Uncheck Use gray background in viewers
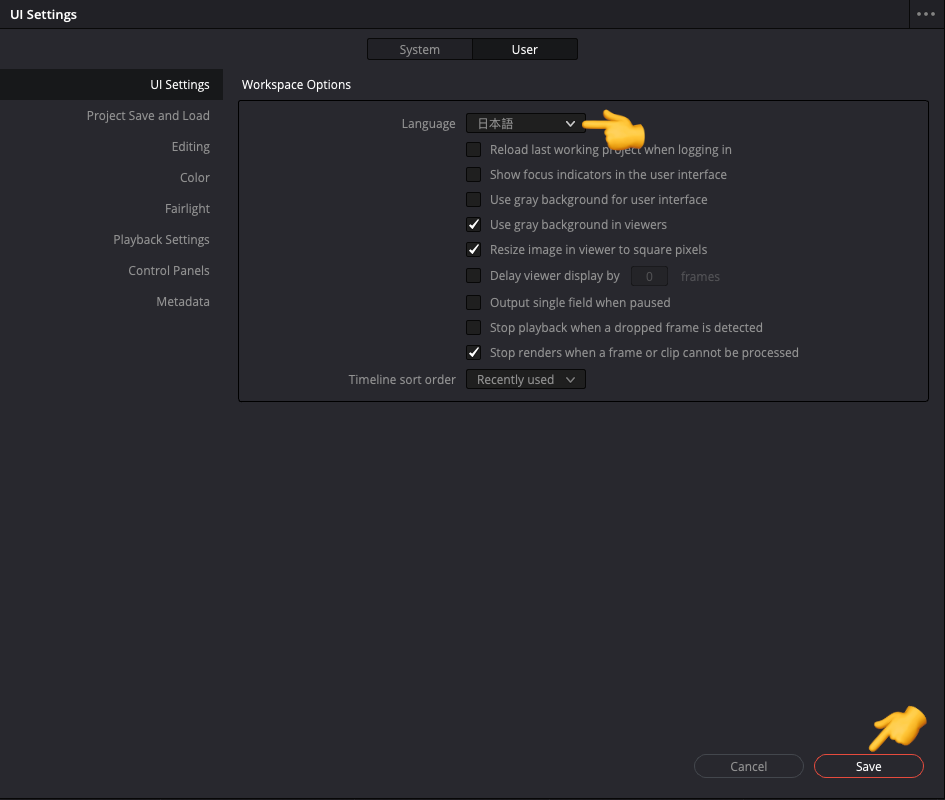 [474, 225]
